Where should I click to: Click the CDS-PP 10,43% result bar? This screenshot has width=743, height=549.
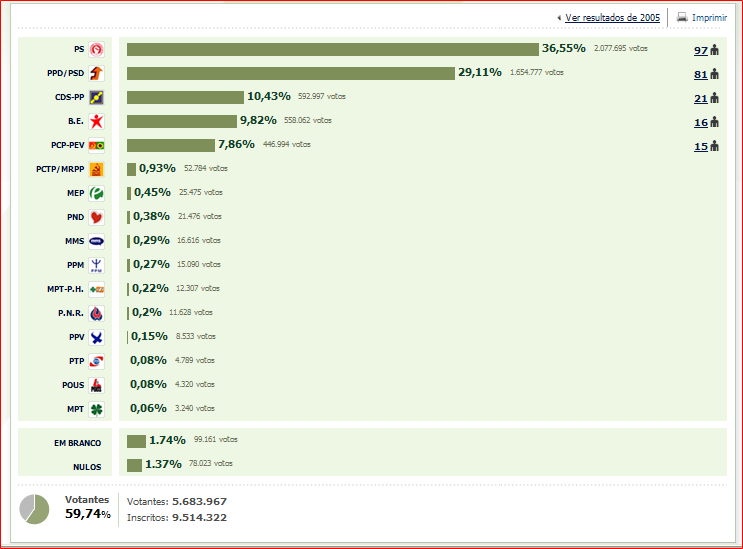click(x=185, y=97)
